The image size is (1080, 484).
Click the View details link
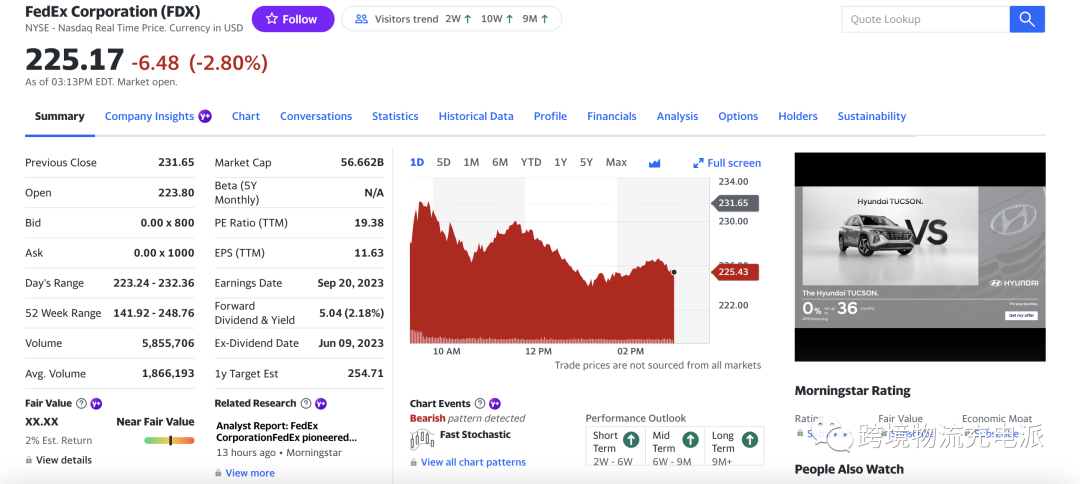[x=64, y=460]
